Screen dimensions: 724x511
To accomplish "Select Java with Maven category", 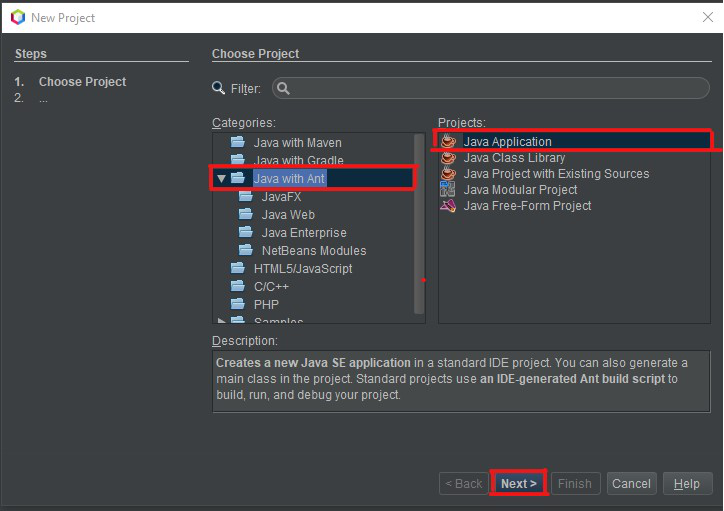I will coord(297,143).
